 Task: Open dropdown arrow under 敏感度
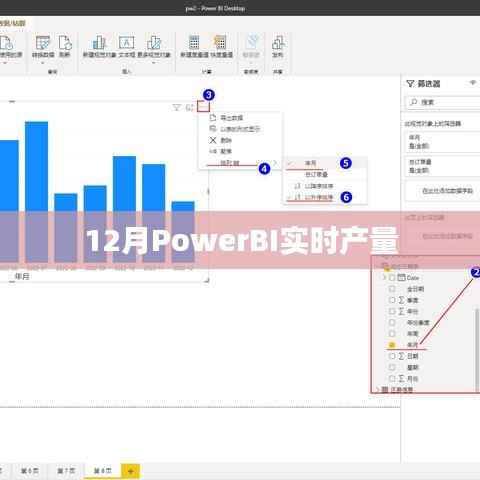pos(251,63)
